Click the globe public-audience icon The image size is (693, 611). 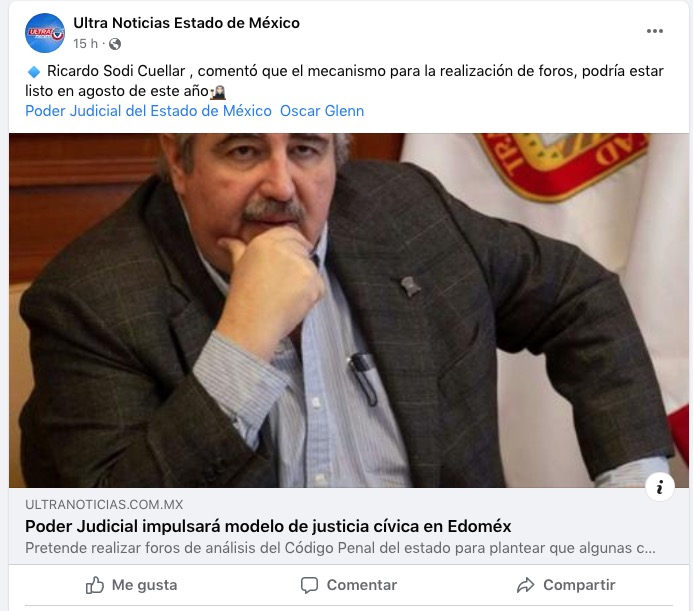115,44
